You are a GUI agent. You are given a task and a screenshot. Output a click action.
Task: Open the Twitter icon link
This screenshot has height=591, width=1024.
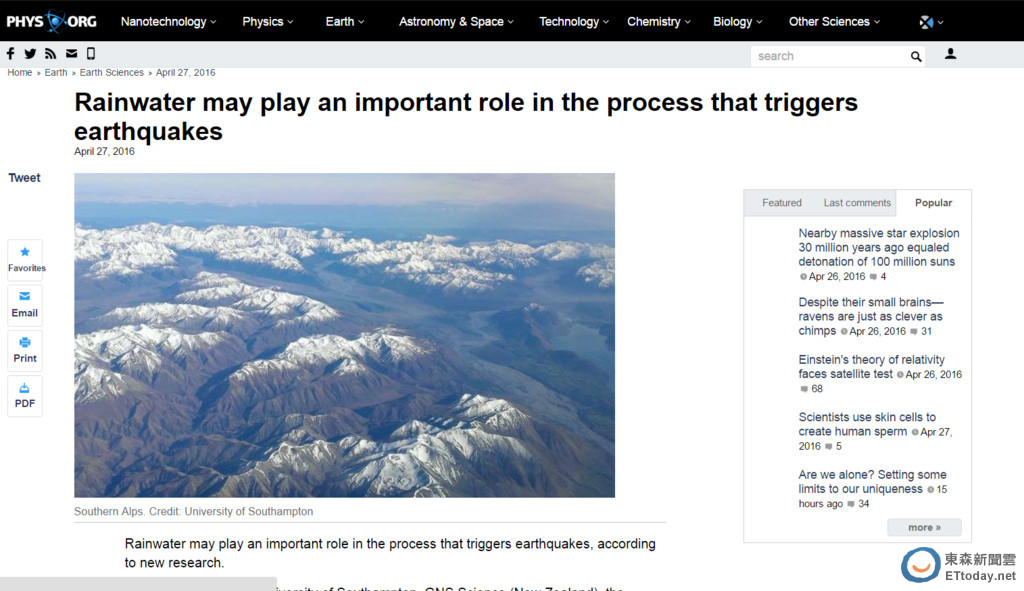point(30,54)
